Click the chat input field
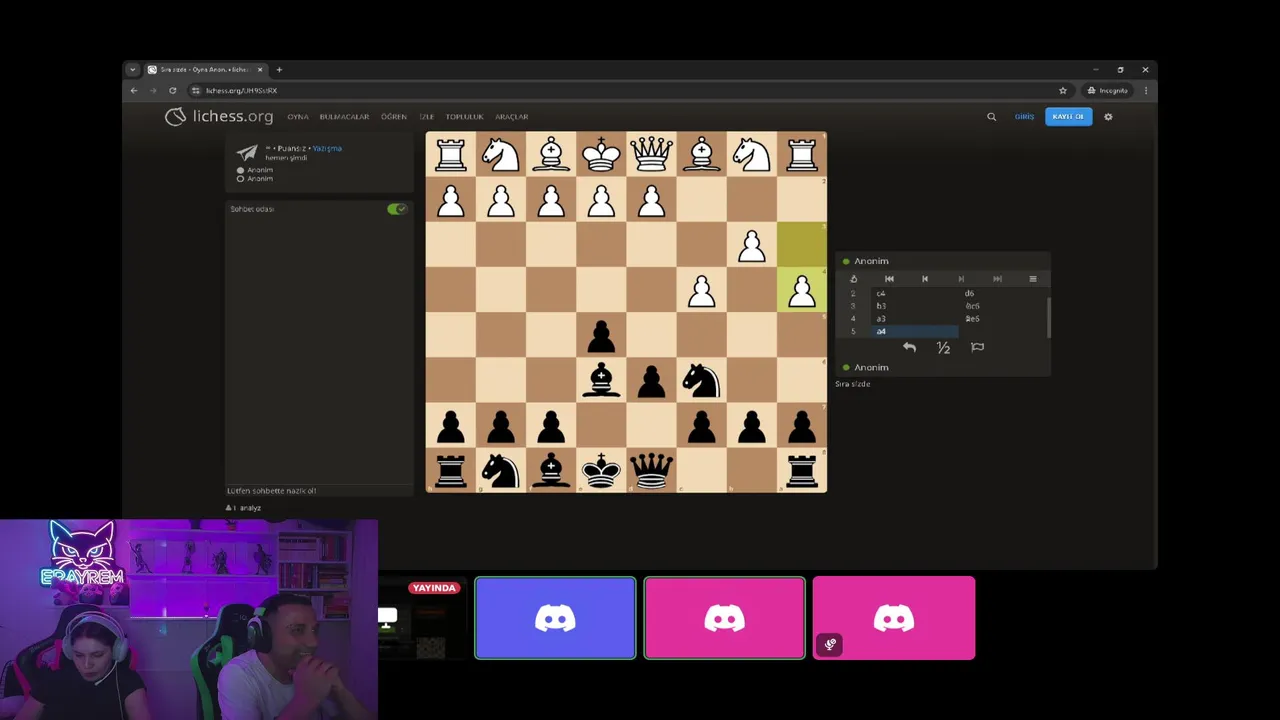Viewport: 1280px width, 720px height. pyautogui.click(x=319, y=491)
